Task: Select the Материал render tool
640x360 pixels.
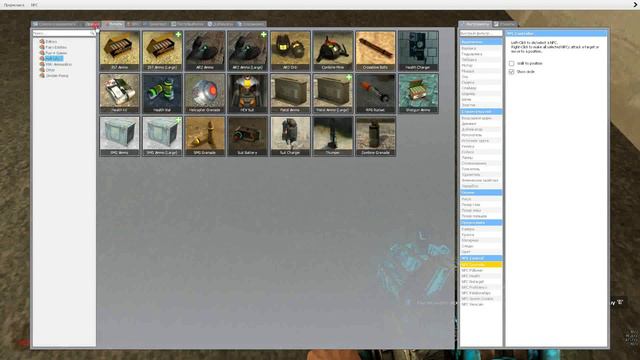Action: tap(481, 240)
